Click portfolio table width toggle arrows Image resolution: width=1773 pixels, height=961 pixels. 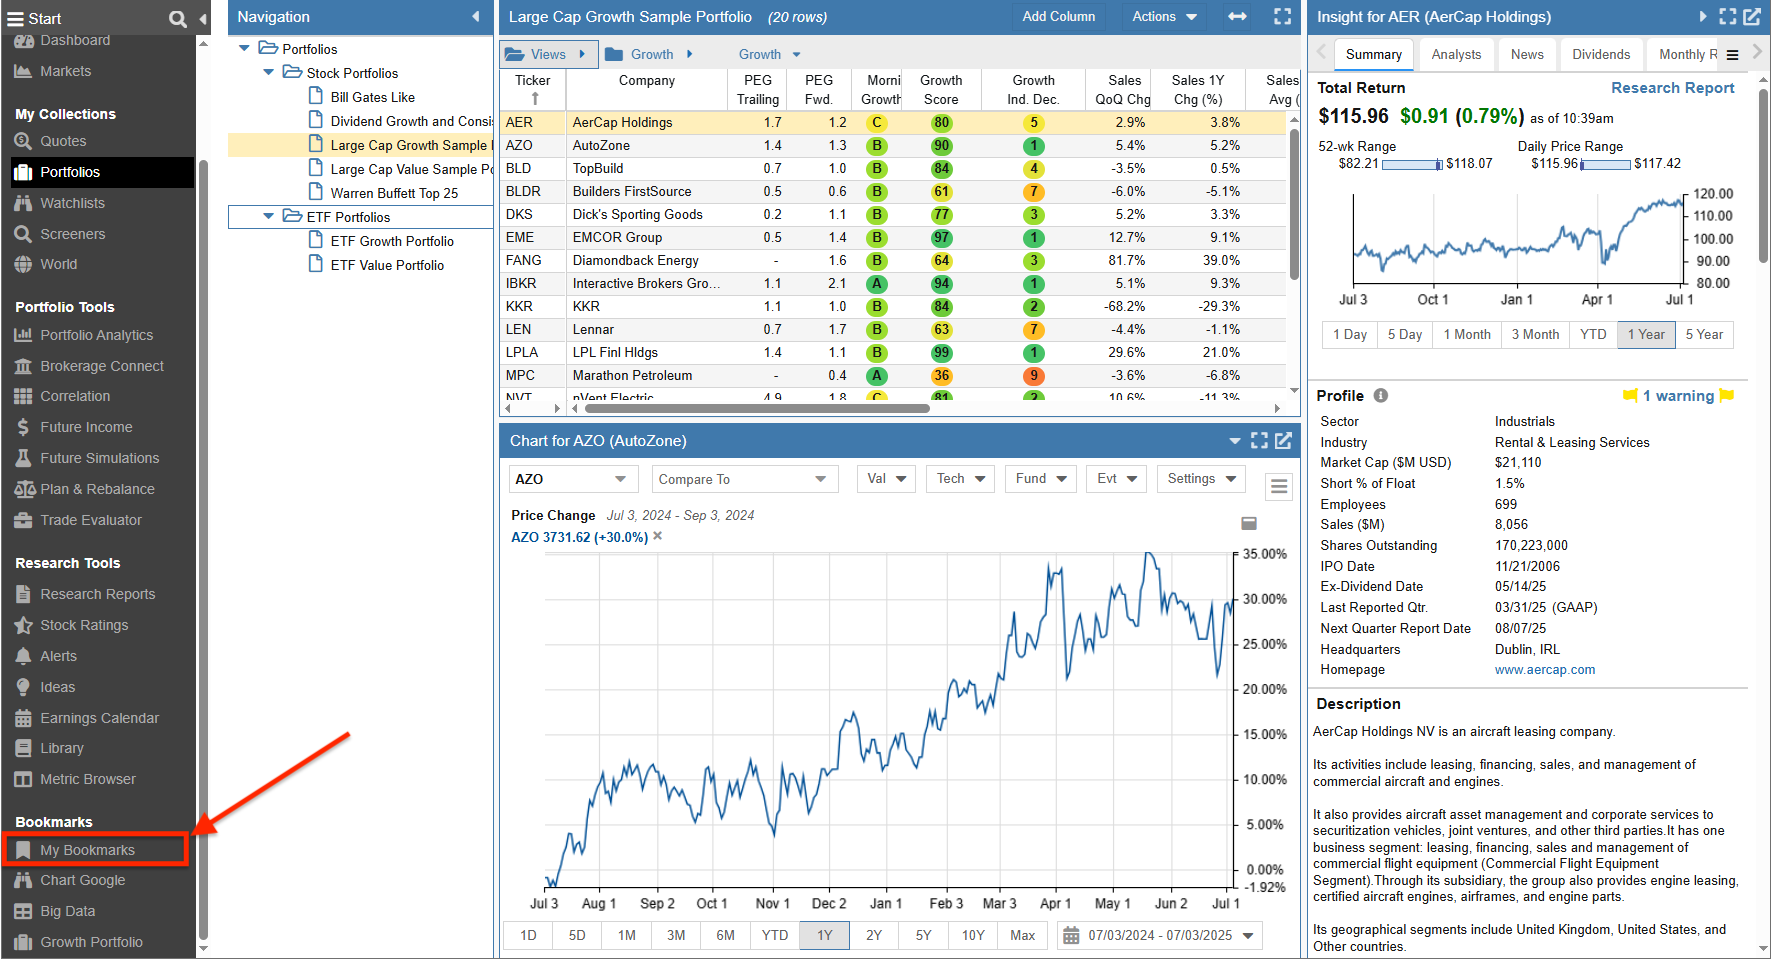[x=1237, y=17]
